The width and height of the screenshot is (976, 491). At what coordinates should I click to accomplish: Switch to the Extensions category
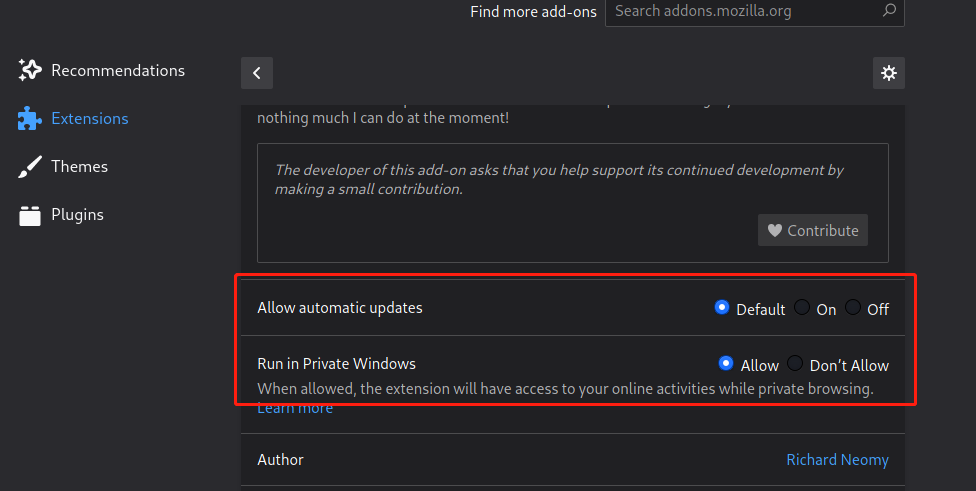(x=73, y=118)
